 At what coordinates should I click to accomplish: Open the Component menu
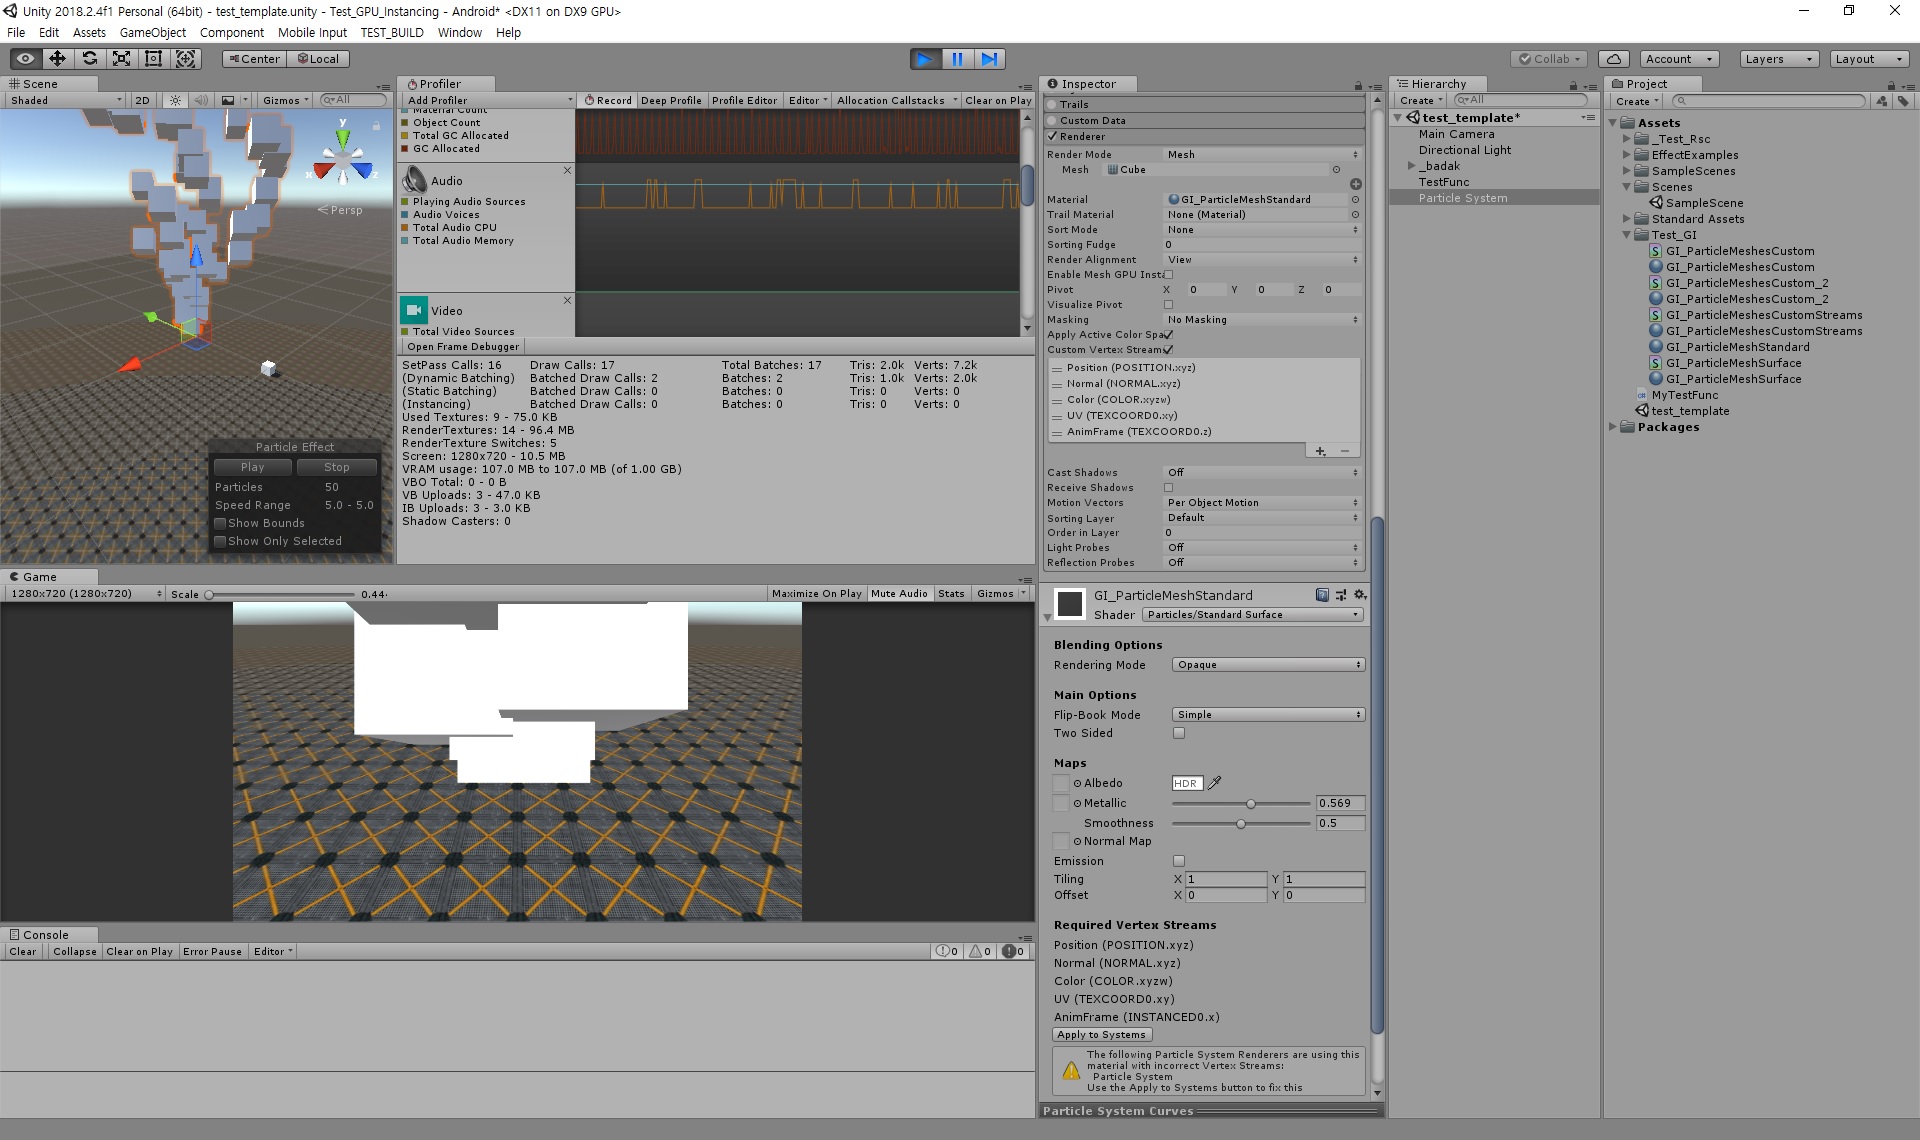(x=231, y=32)
